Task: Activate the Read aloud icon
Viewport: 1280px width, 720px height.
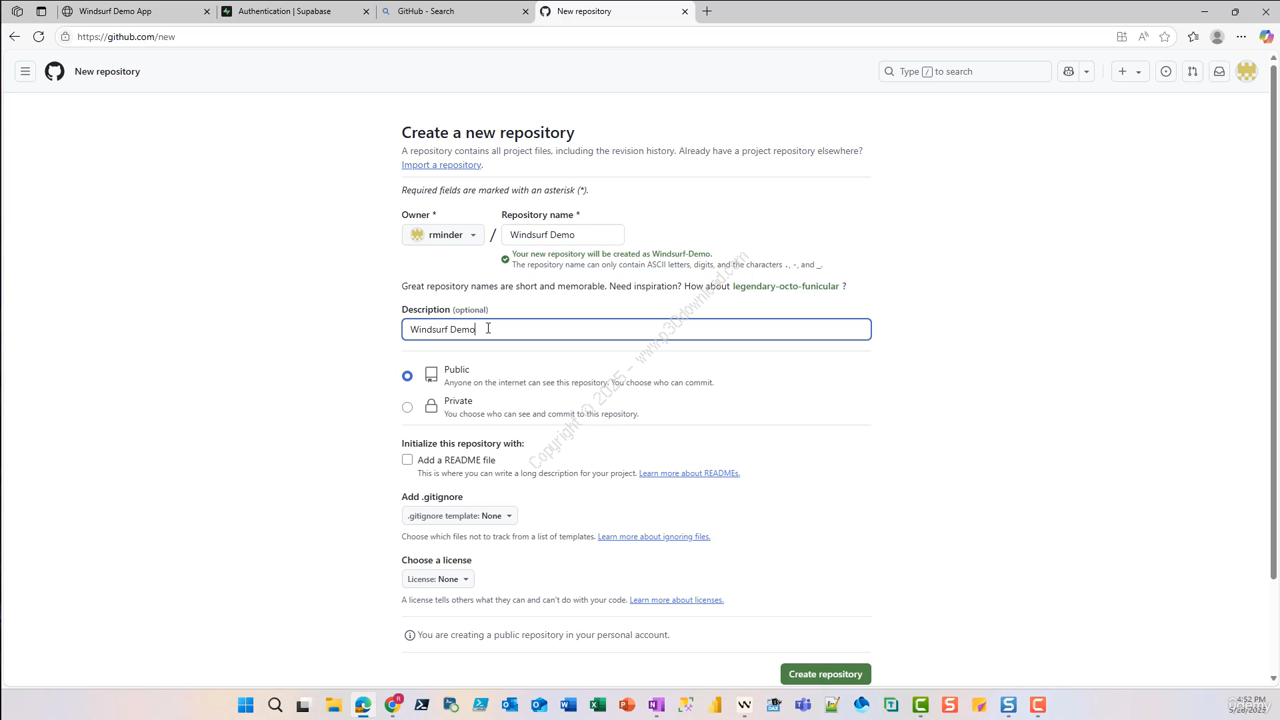Action: (x=1143, y=36)
